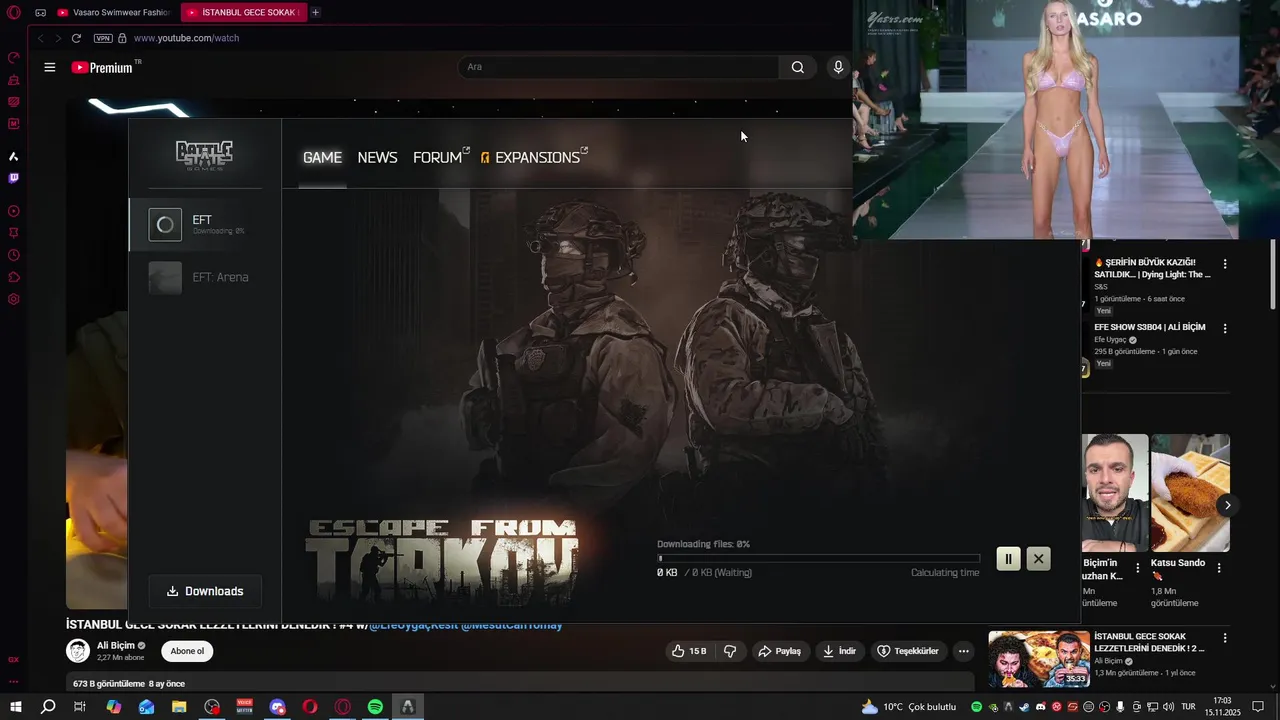
Task: Open the Ali Biçim channel avatar
Action: click(78, 651)
